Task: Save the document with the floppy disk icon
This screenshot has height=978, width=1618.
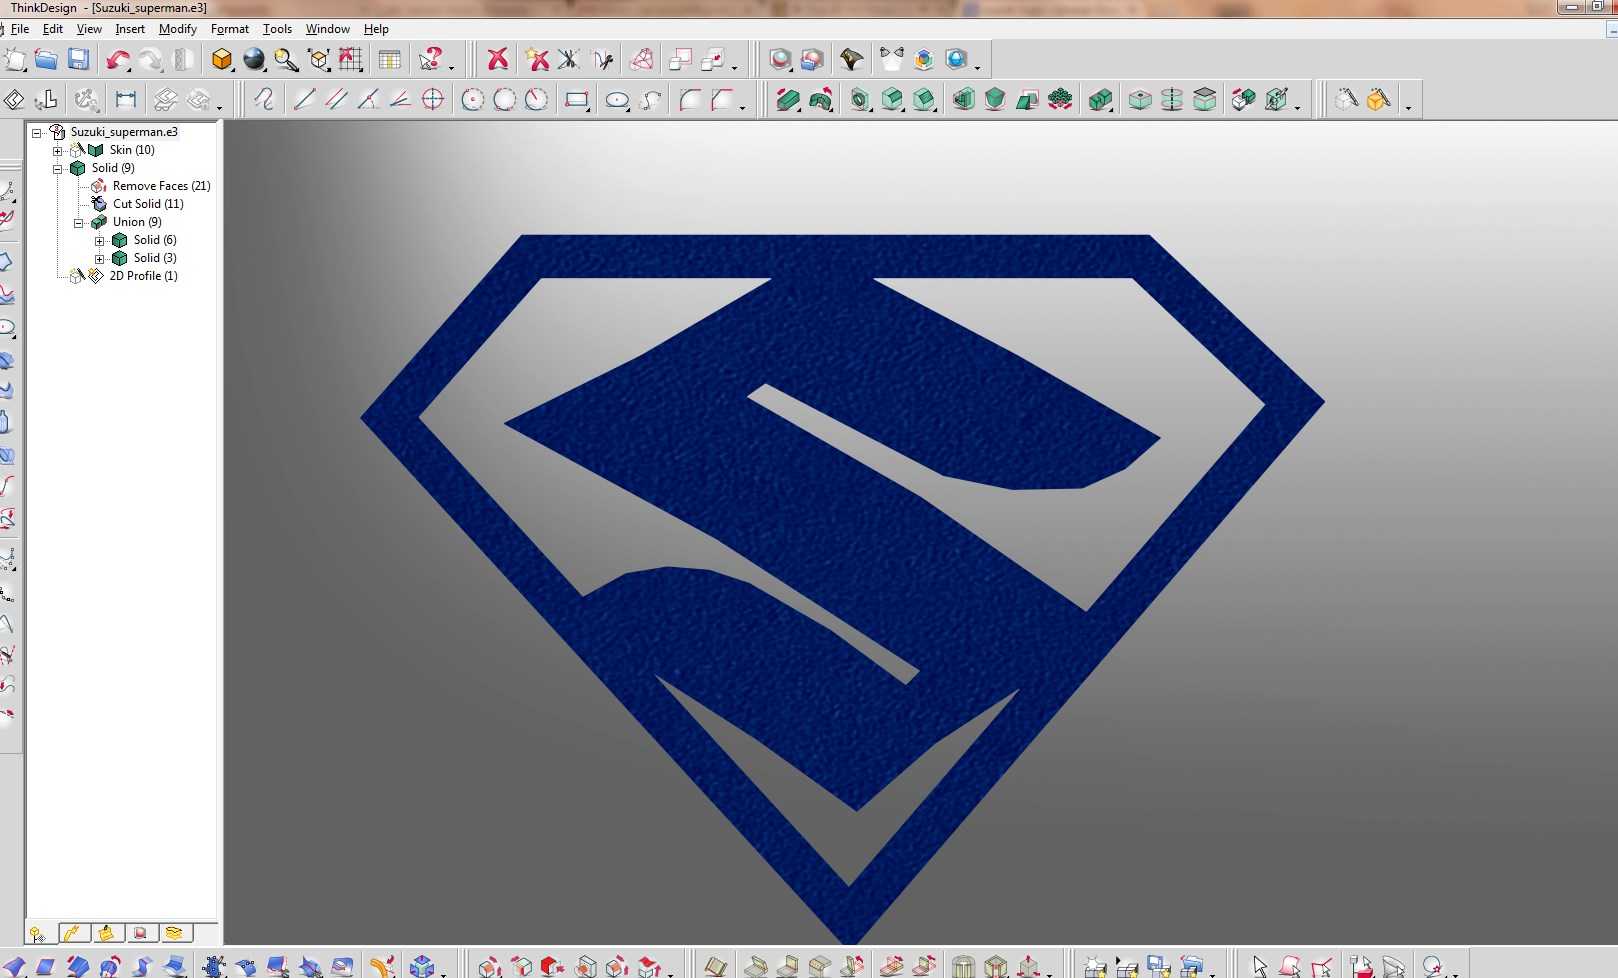Action: pyautogui.click(x=78, y=60)
